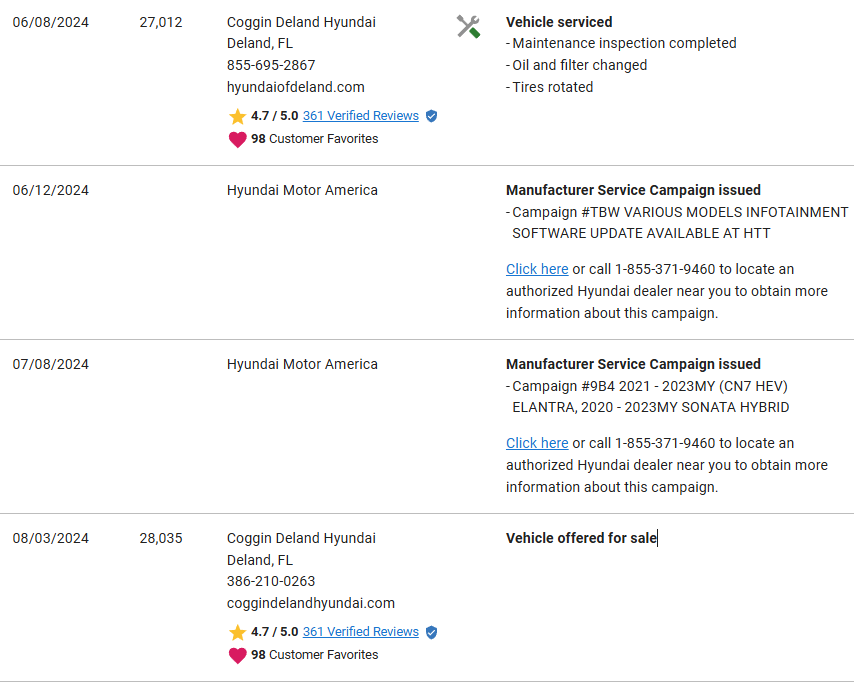Click here link for Campaign #9B4

tap(537, 443)
